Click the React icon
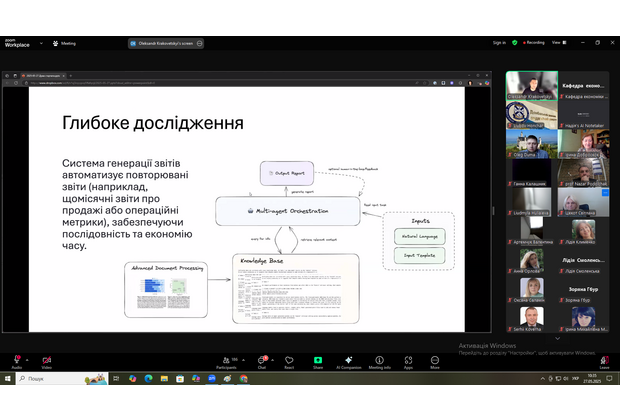 289,360
